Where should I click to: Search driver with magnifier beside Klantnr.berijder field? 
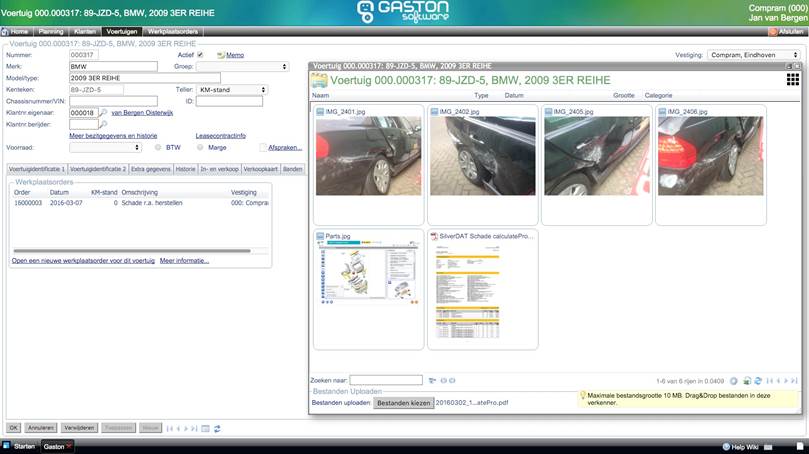[103, 124]
